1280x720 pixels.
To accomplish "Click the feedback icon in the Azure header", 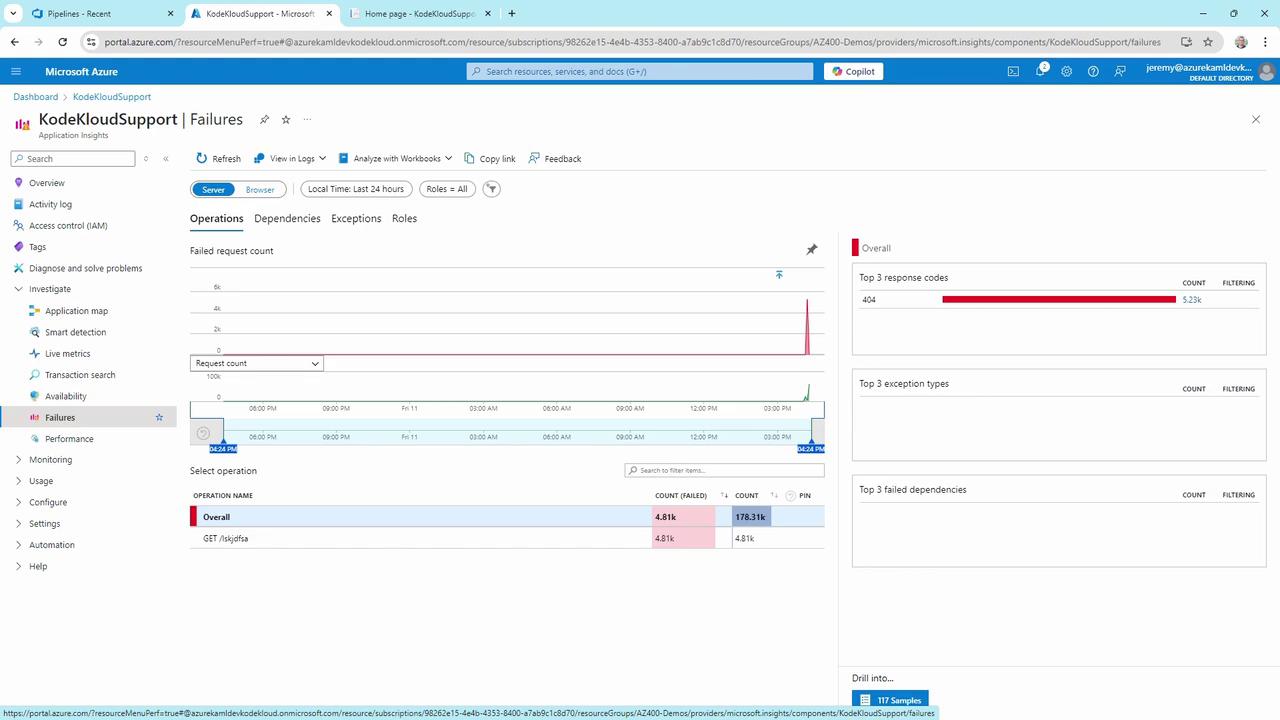I will point(1120,71).
